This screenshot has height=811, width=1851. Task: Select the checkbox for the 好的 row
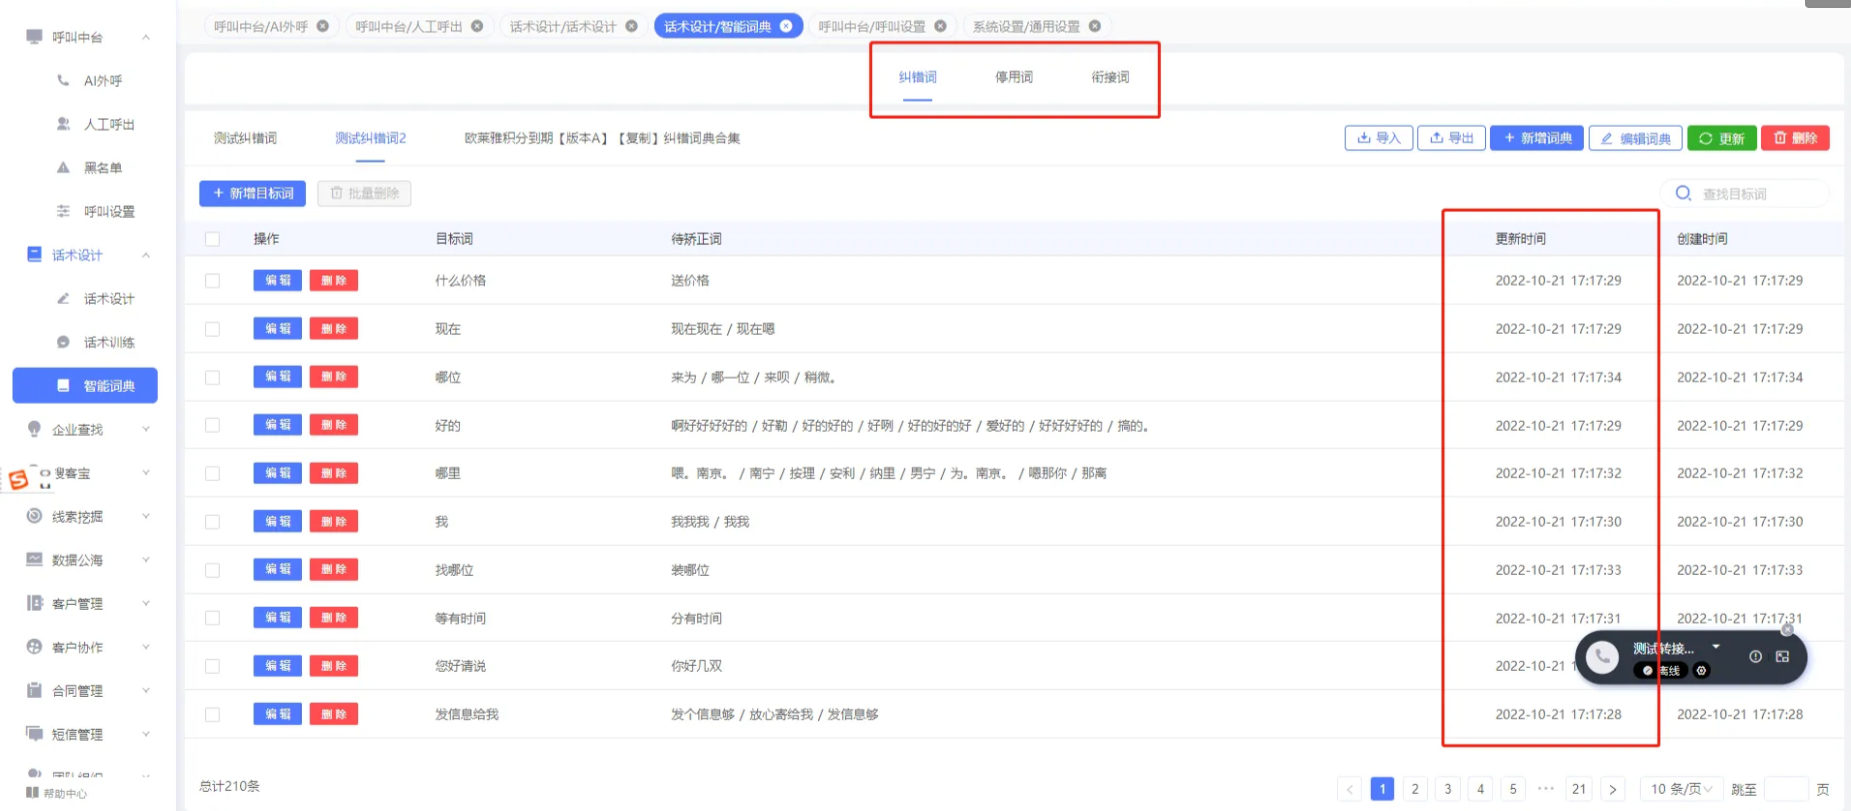point(212,425)
